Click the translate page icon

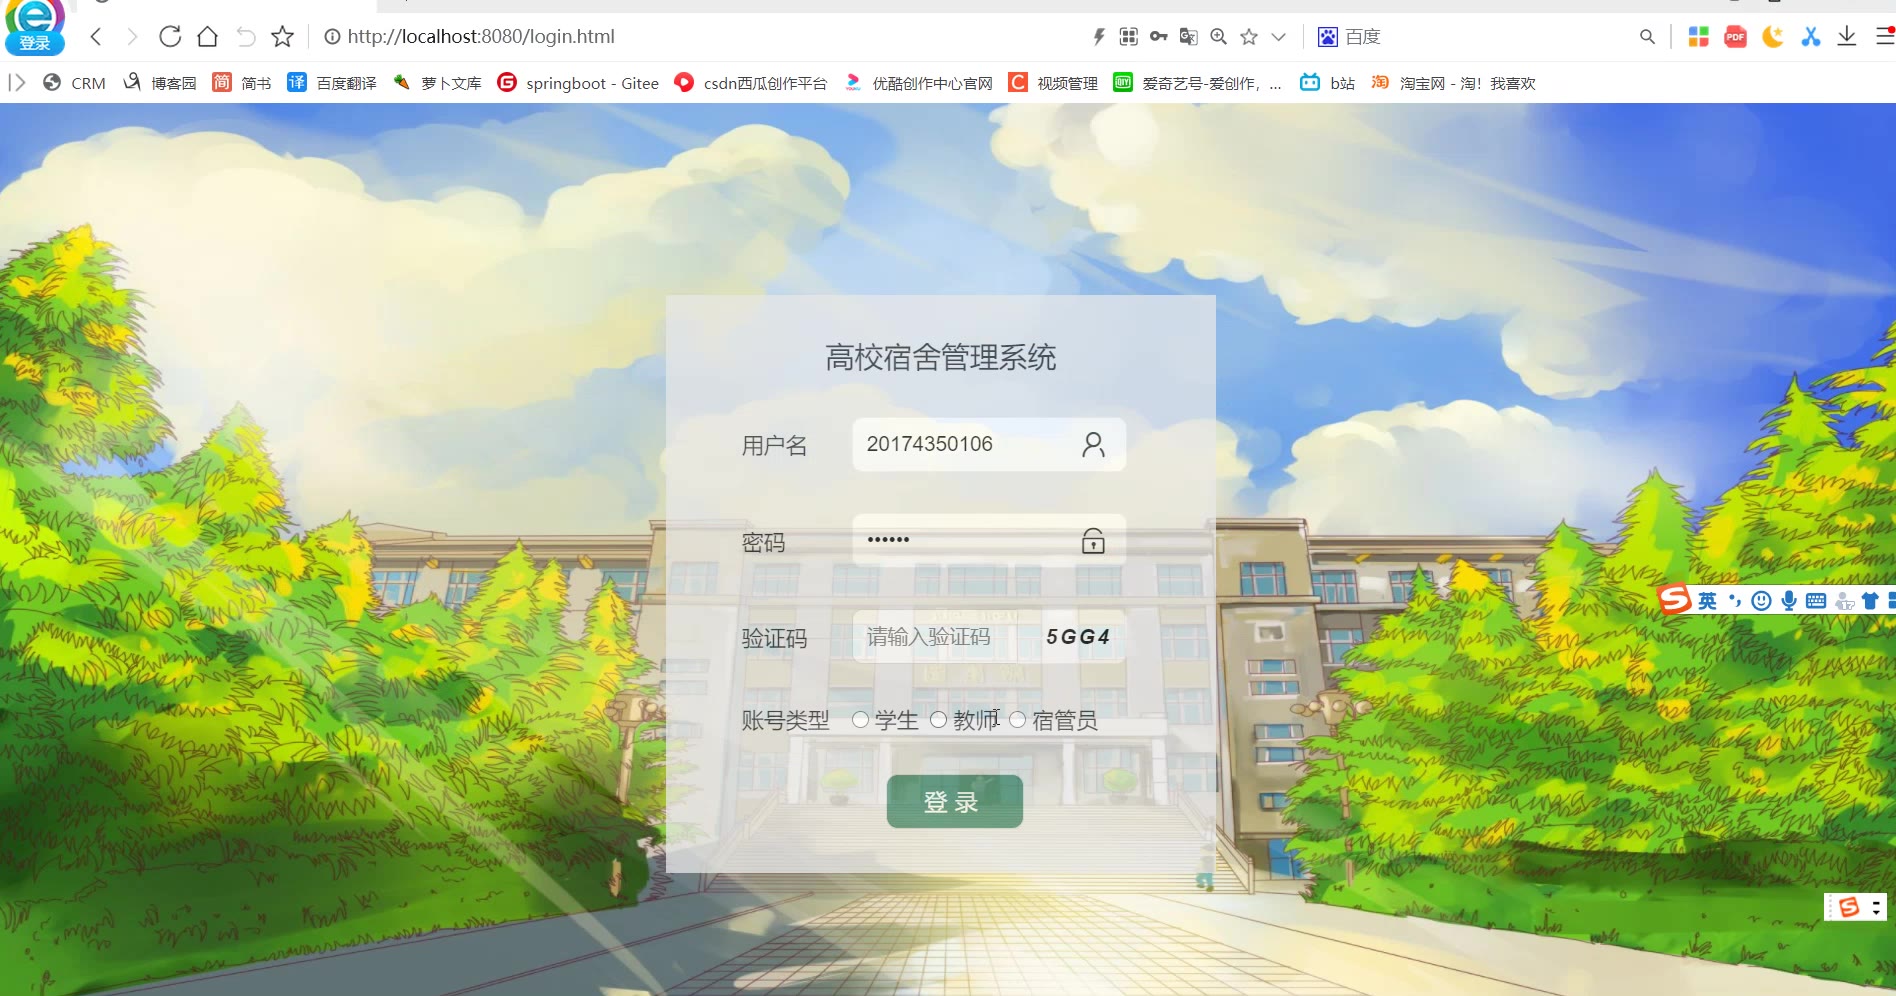[x=1189, y=37]
